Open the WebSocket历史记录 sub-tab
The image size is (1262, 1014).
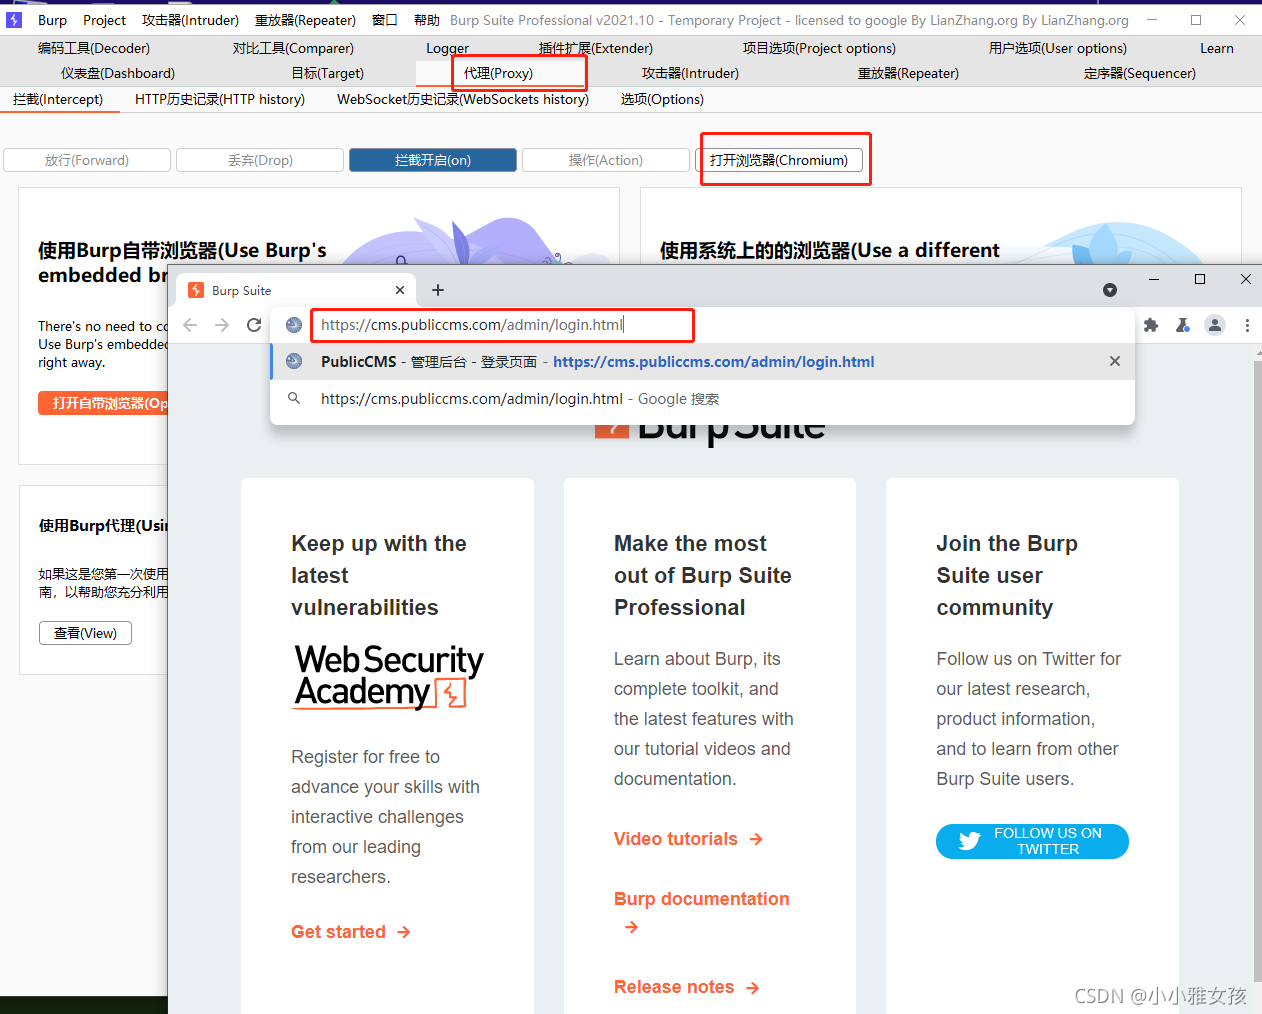[463, 99]
